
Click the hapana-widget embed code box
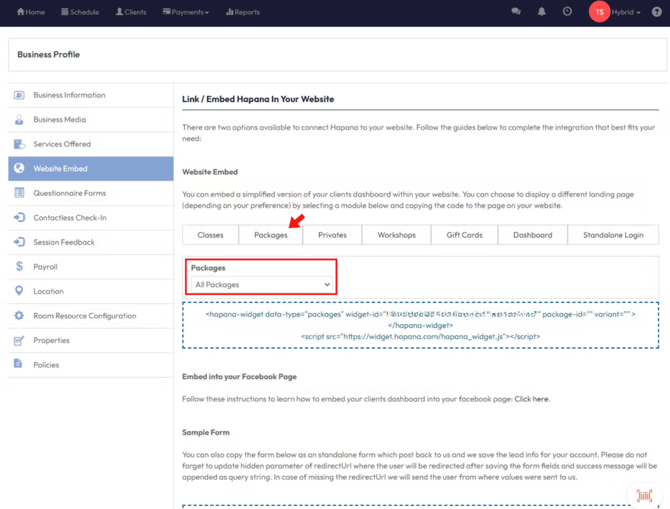(x=420, y=325)
